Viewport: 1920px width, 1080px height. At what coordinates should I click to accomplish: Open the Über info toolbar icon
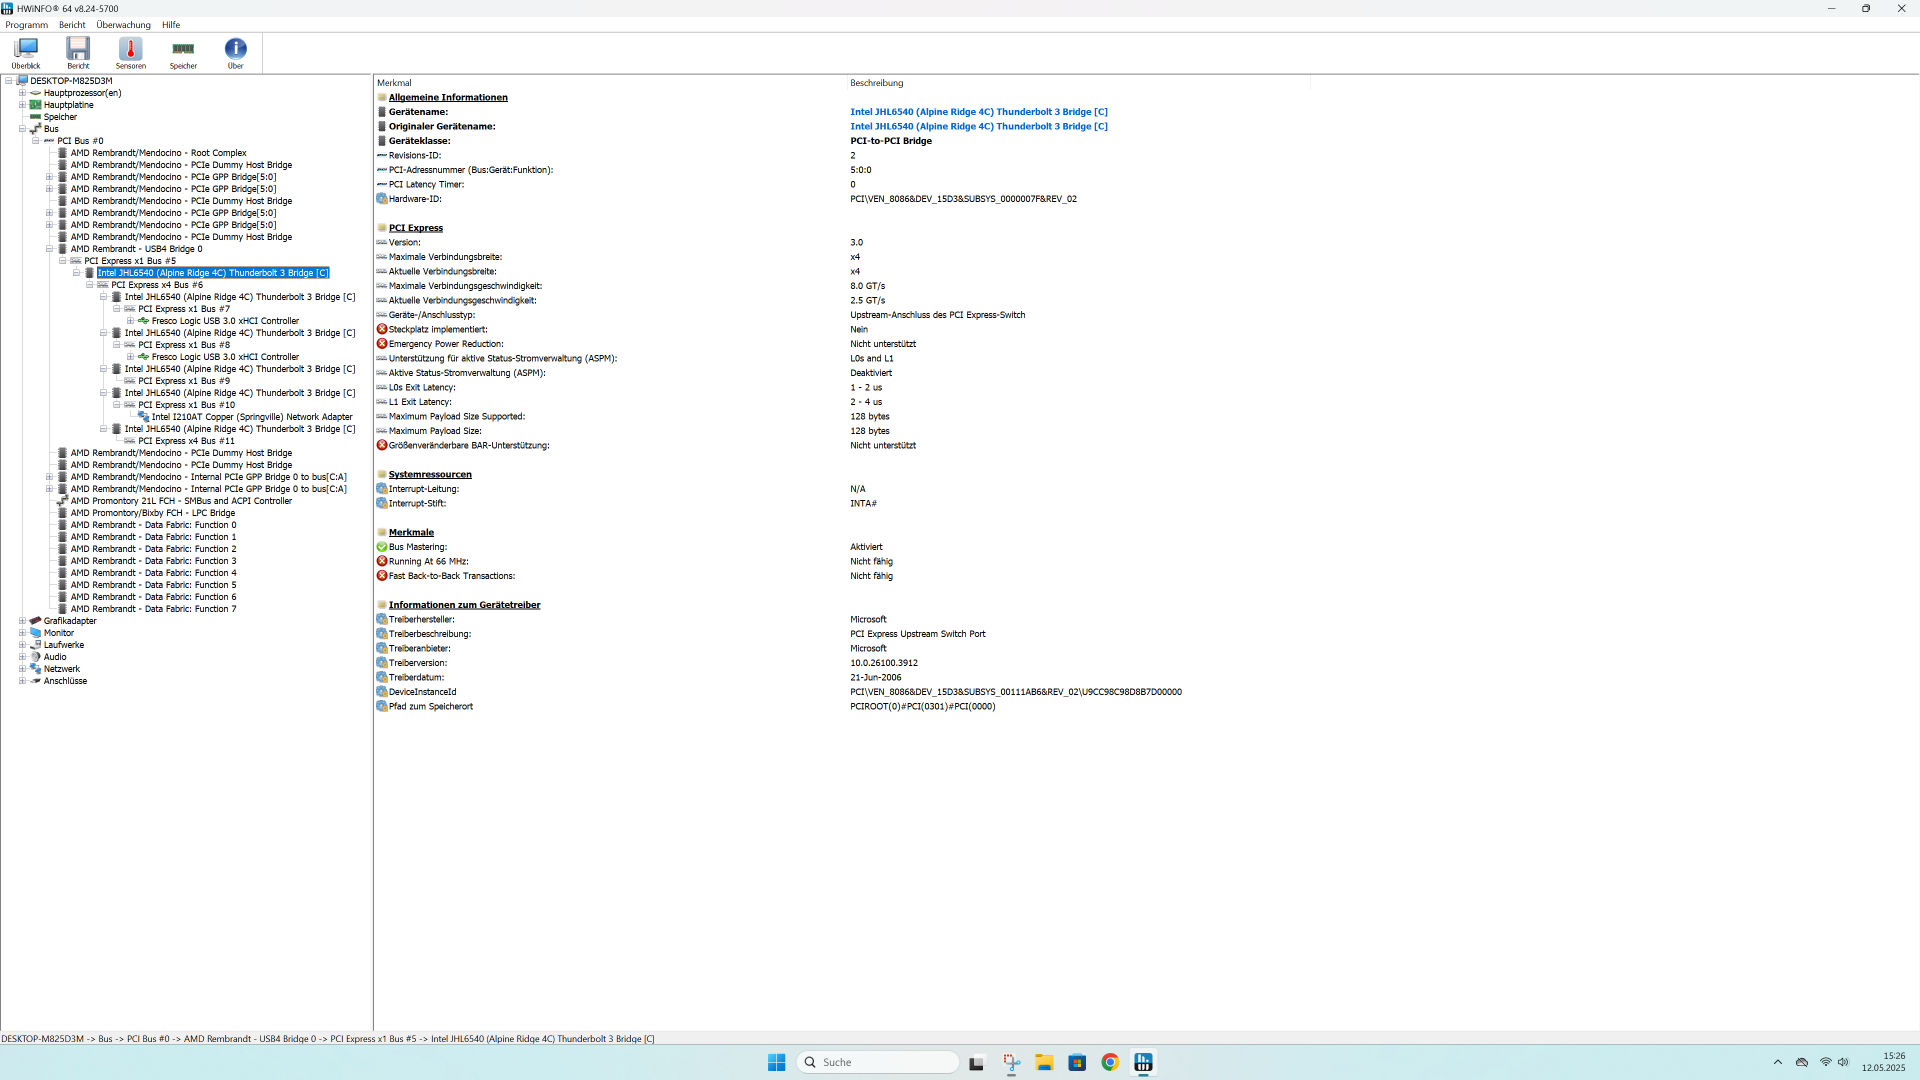coord(235,53)
